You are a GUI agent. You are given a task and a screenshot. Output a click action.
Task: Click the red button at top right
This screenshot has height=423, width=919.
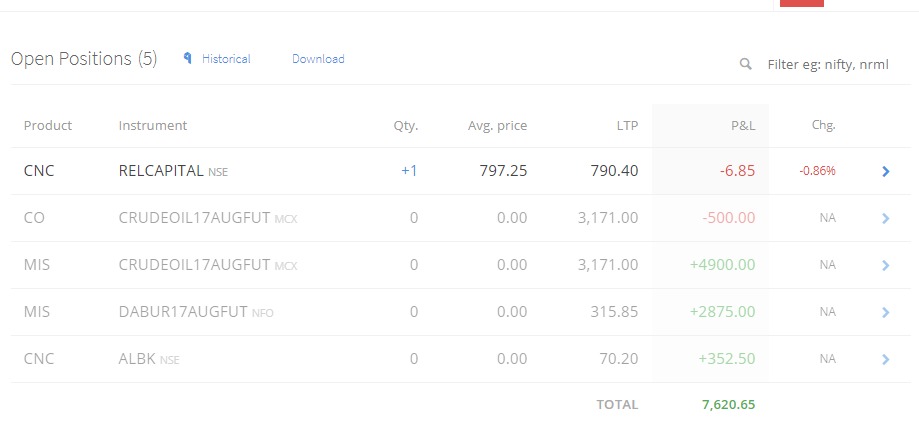pyautogui.click(x=802, y=3)
